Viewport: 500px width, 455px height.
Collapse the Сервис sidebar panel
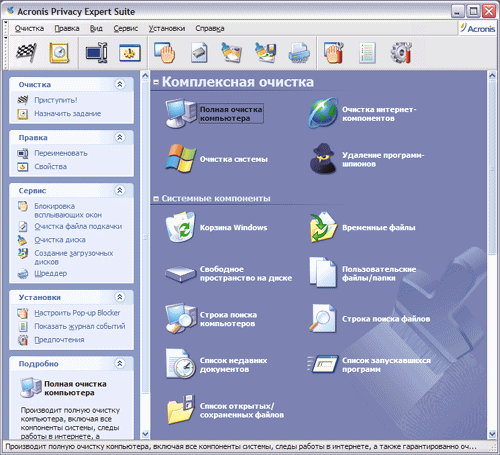click(120, 190)
